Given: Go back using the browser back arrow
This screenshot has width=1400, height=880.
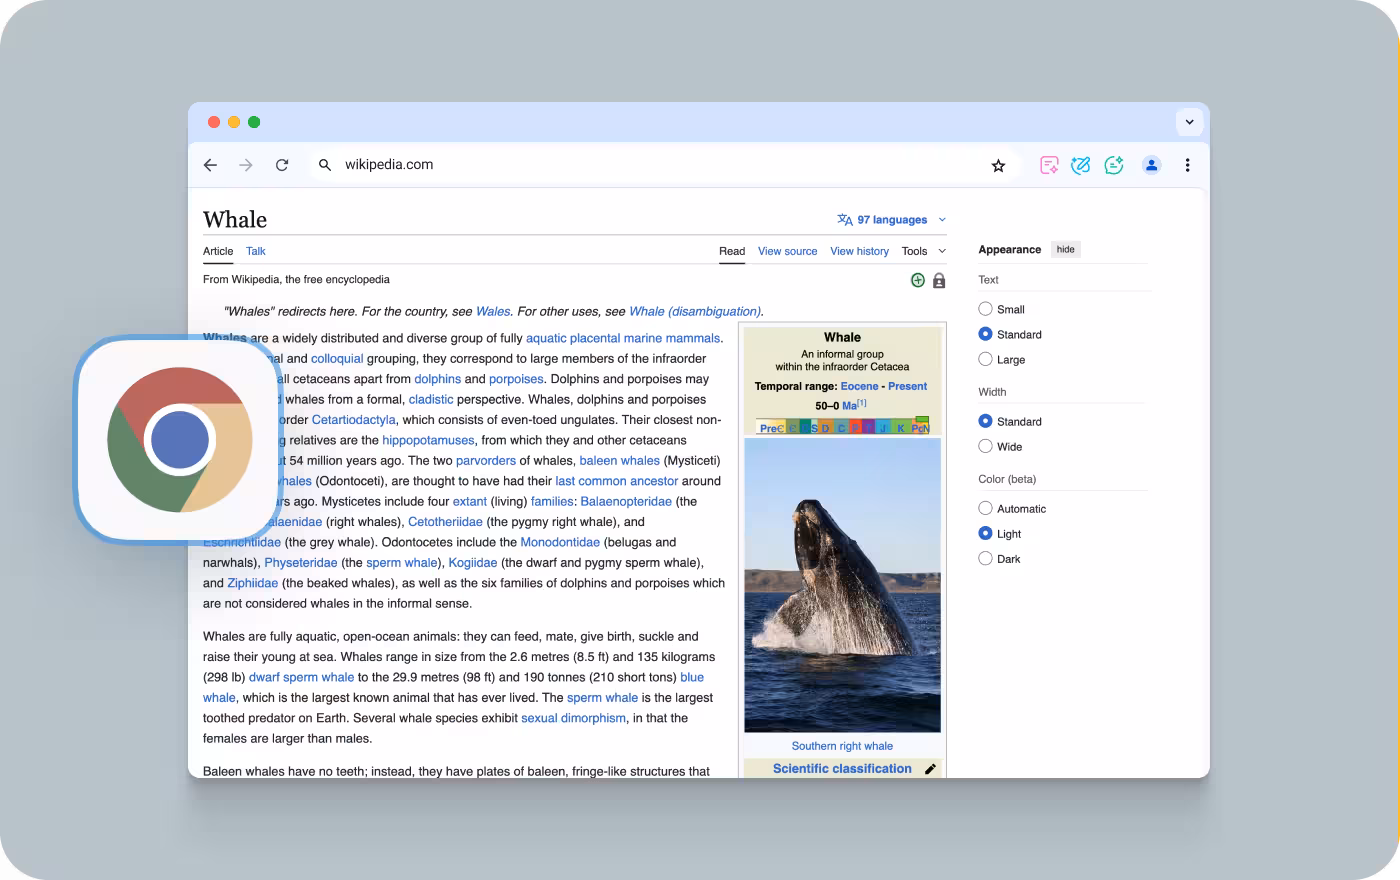Looking at the screenshot, I should pos(210,165).
